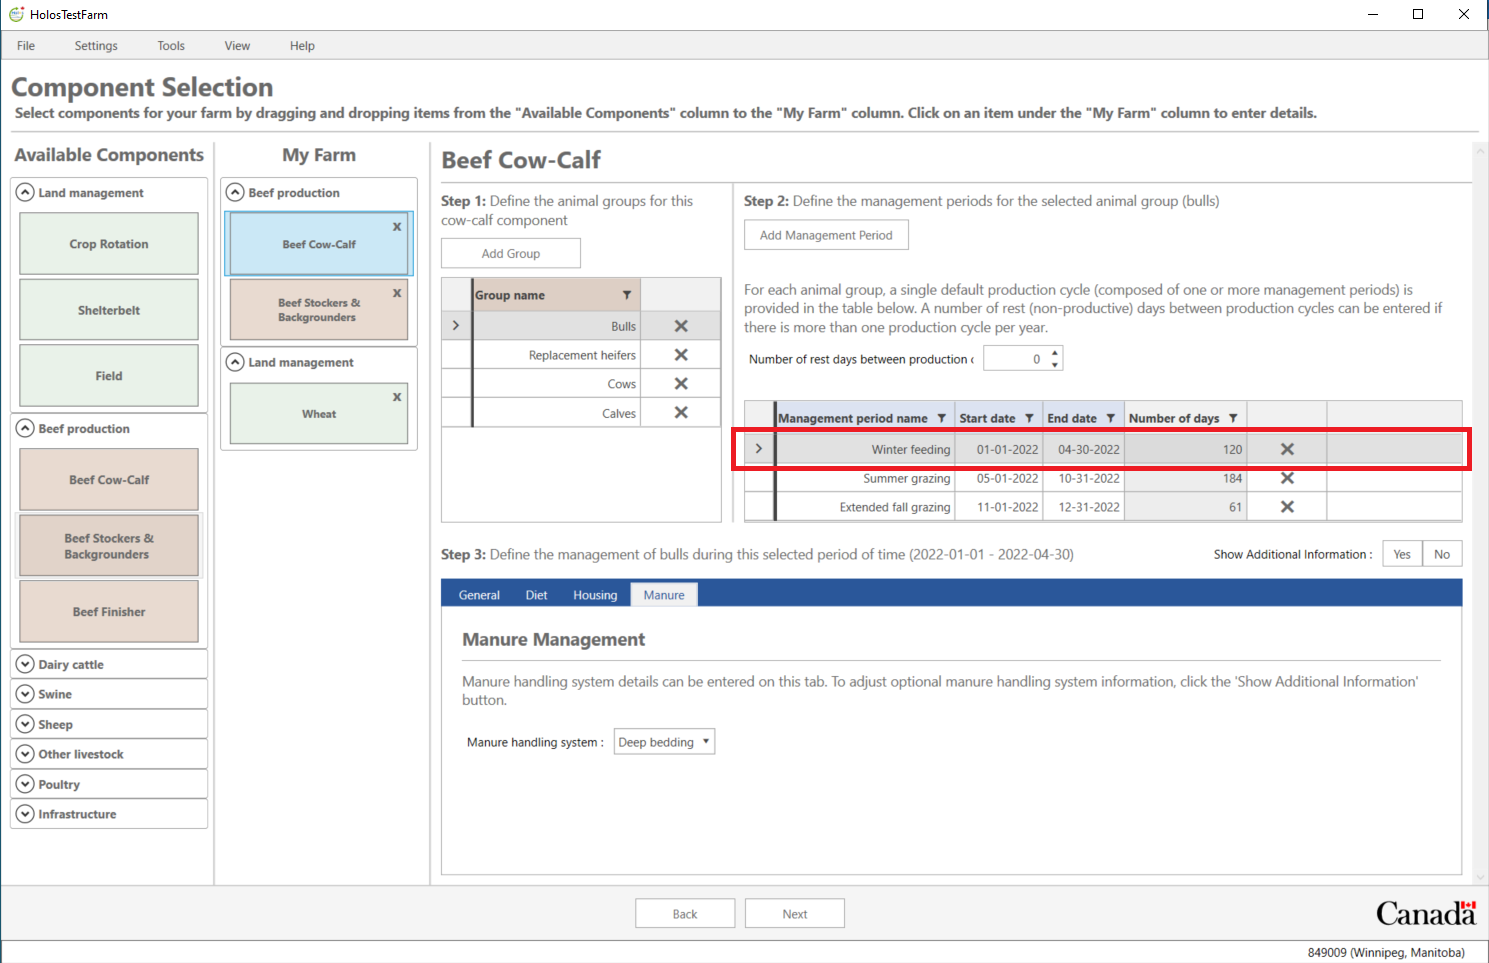Image resolution: width=1489 pixels, height=963 pixels.
Task: Open the Tools menu
Action: pos(171,46)
